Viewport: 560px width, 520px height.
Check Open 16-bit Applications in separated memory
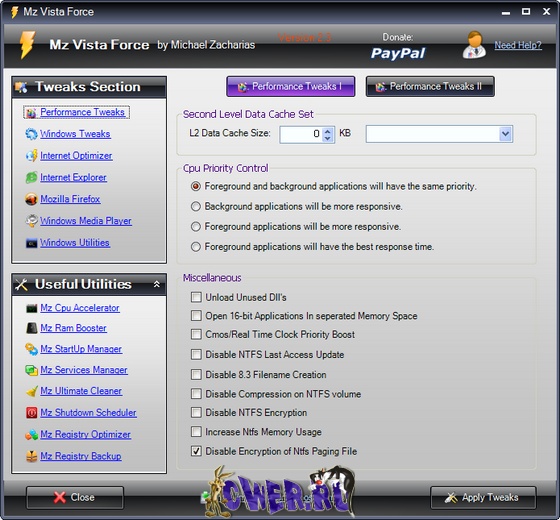196,316
